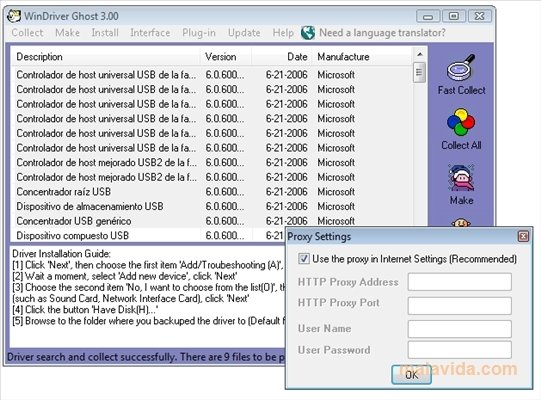This screenshot has height=400, width=541.
Task: Open the Make menu
Action: tap(67, 33)
